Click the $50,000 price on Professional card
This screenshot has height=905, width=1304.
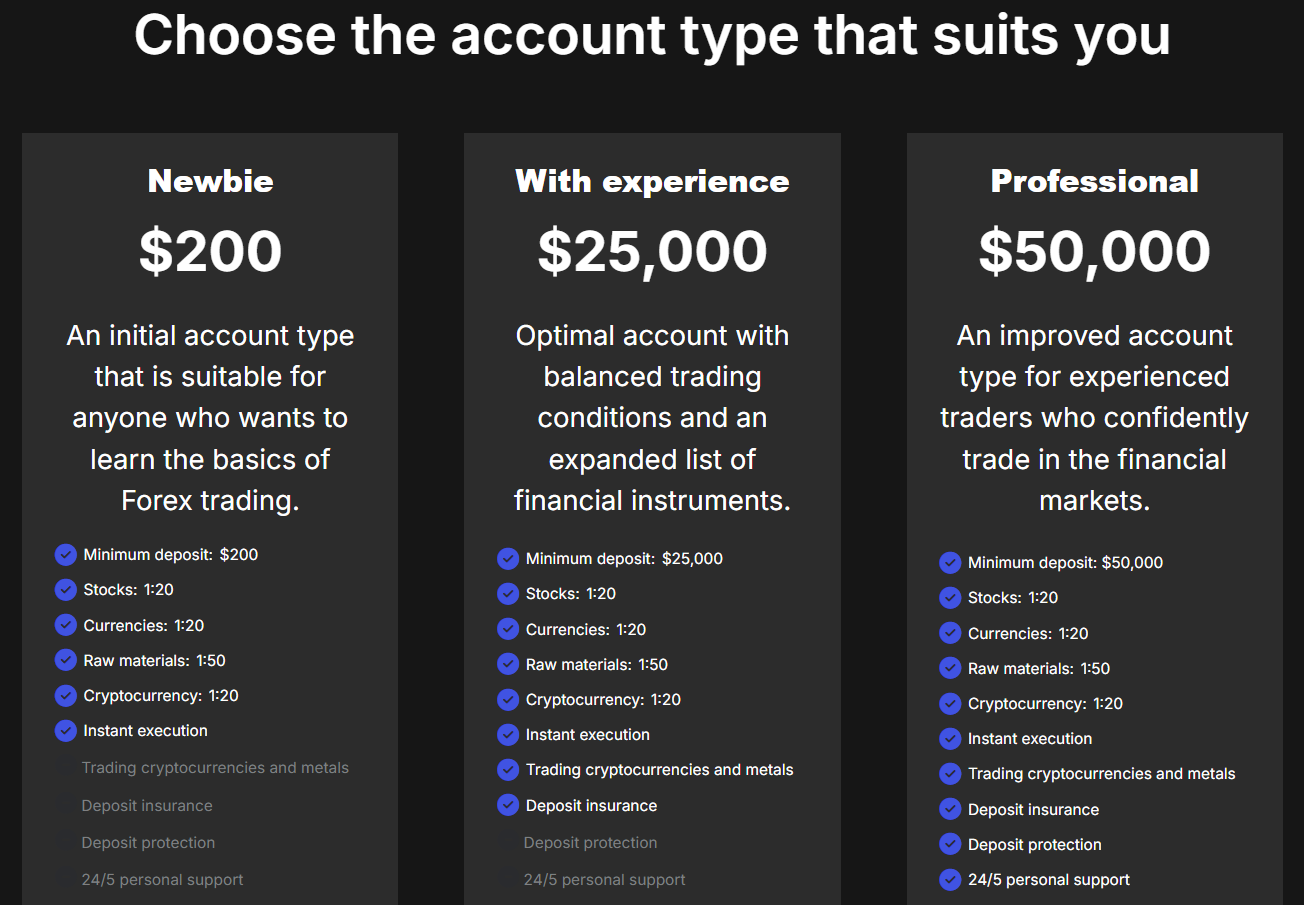(x=1094, y=251)
